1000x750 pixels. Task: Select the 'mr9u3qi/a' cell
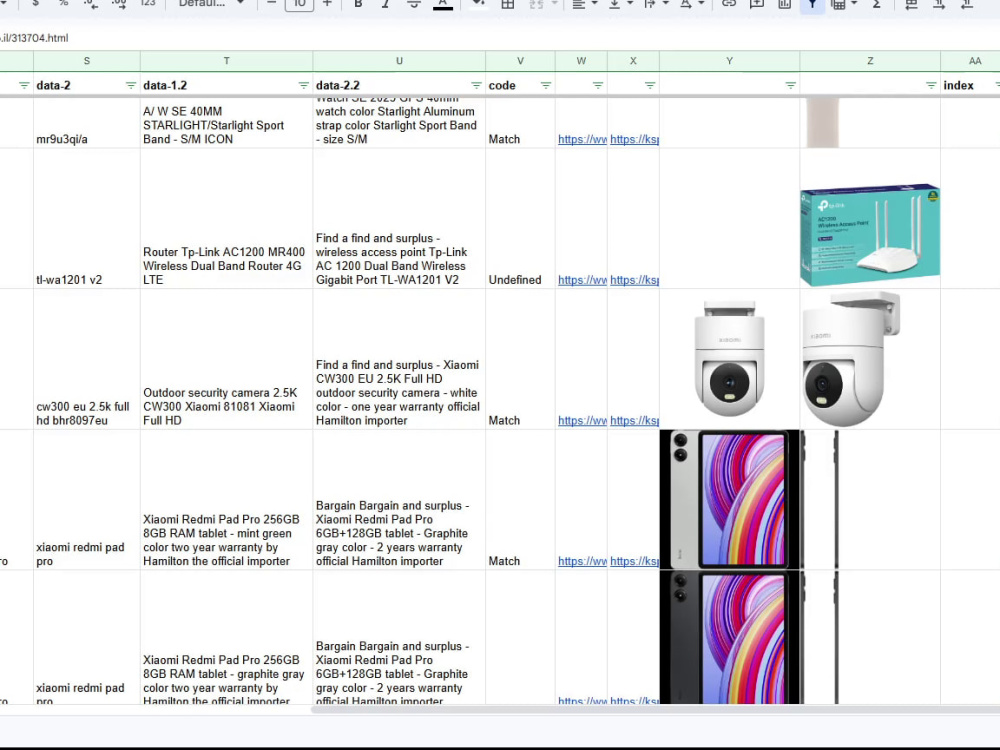point(87,123)
